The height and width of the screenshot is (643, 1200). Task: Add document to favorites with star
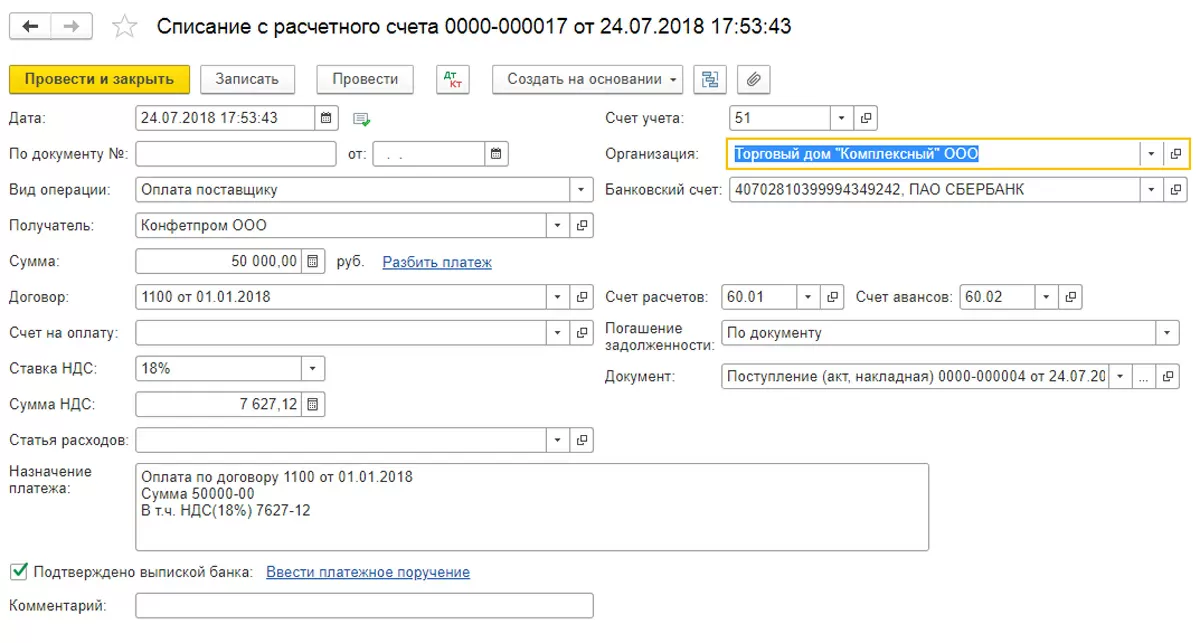click(x=125, y=27)
